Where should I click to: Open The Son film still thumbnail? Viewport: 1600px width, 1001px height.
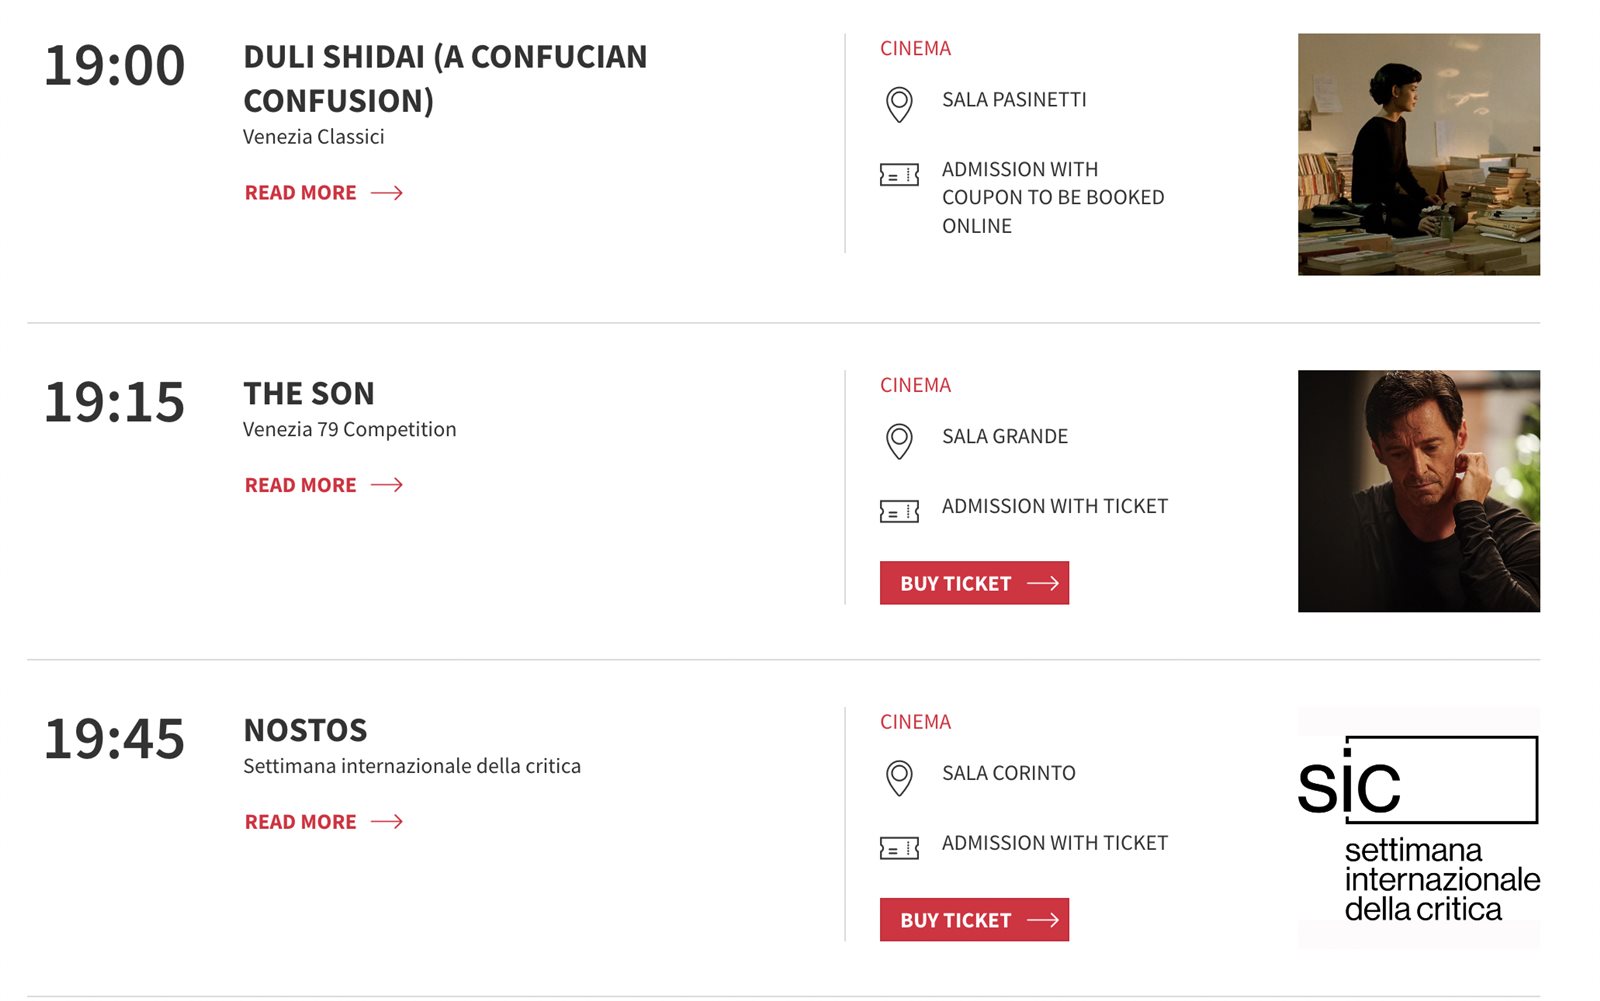[1418, 491]
